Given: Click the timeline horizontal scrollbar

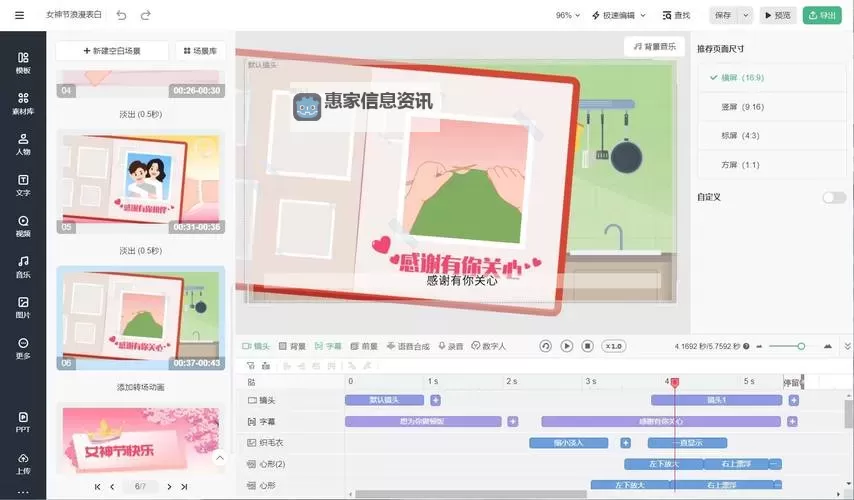Looking at the screenshot, I should coord(472,495).
